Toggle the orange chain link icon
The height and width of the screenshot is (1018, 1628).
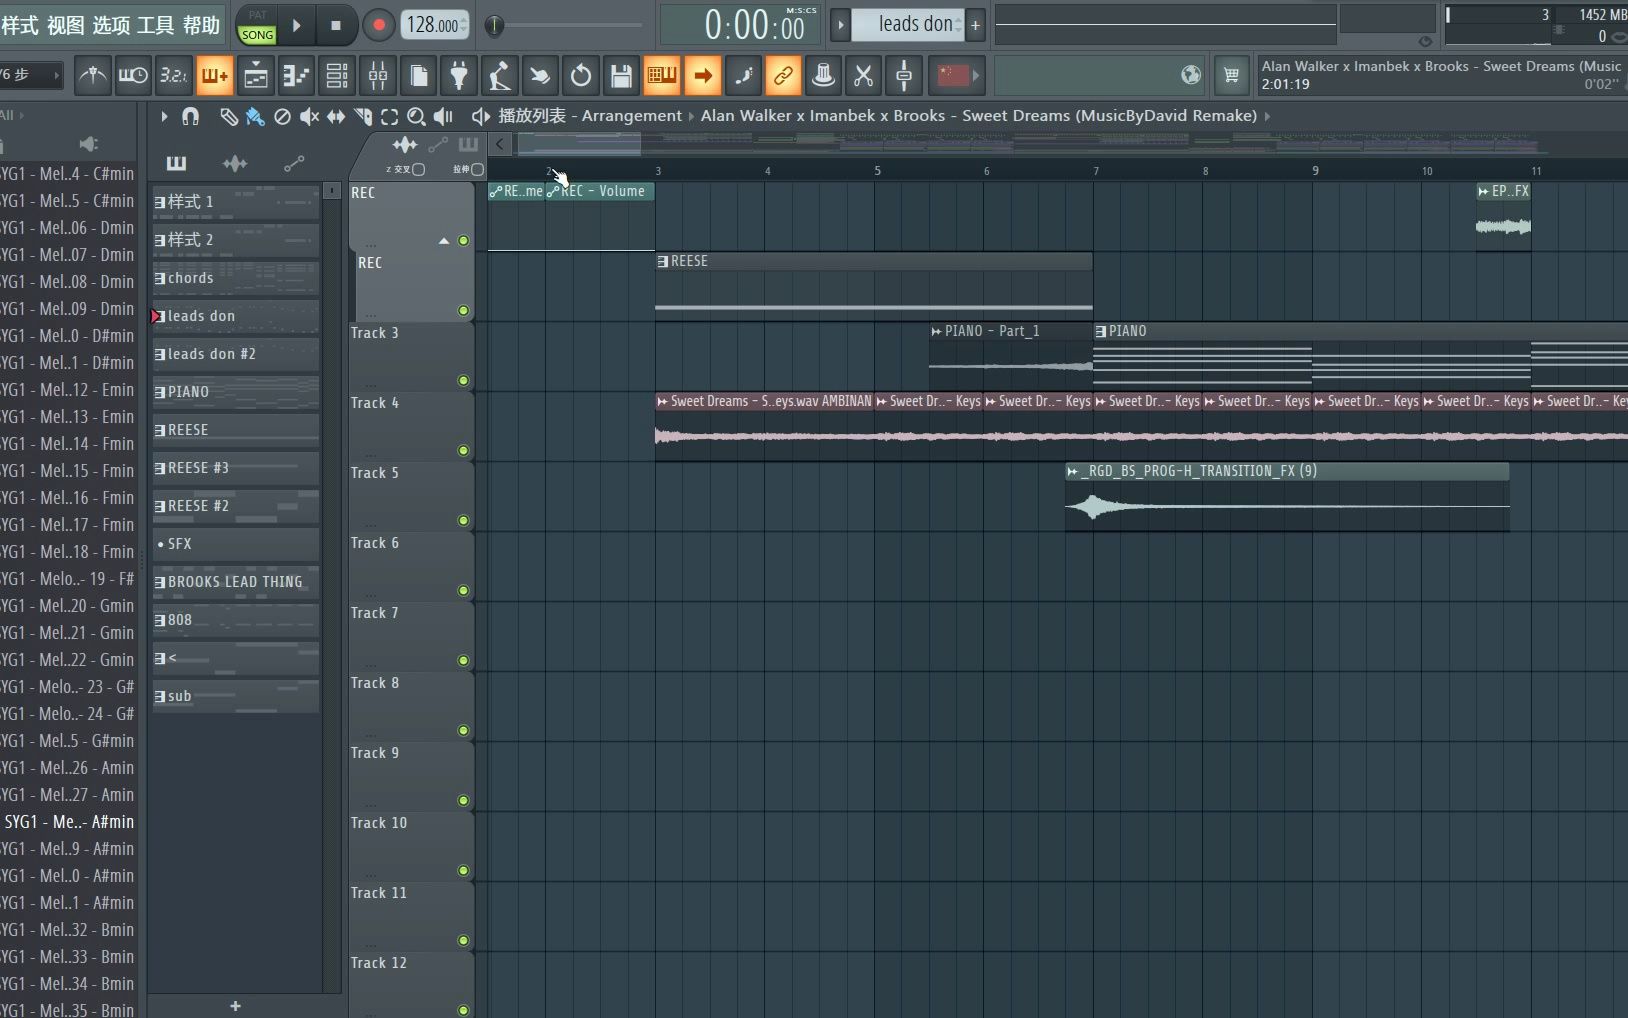point(783,75)
